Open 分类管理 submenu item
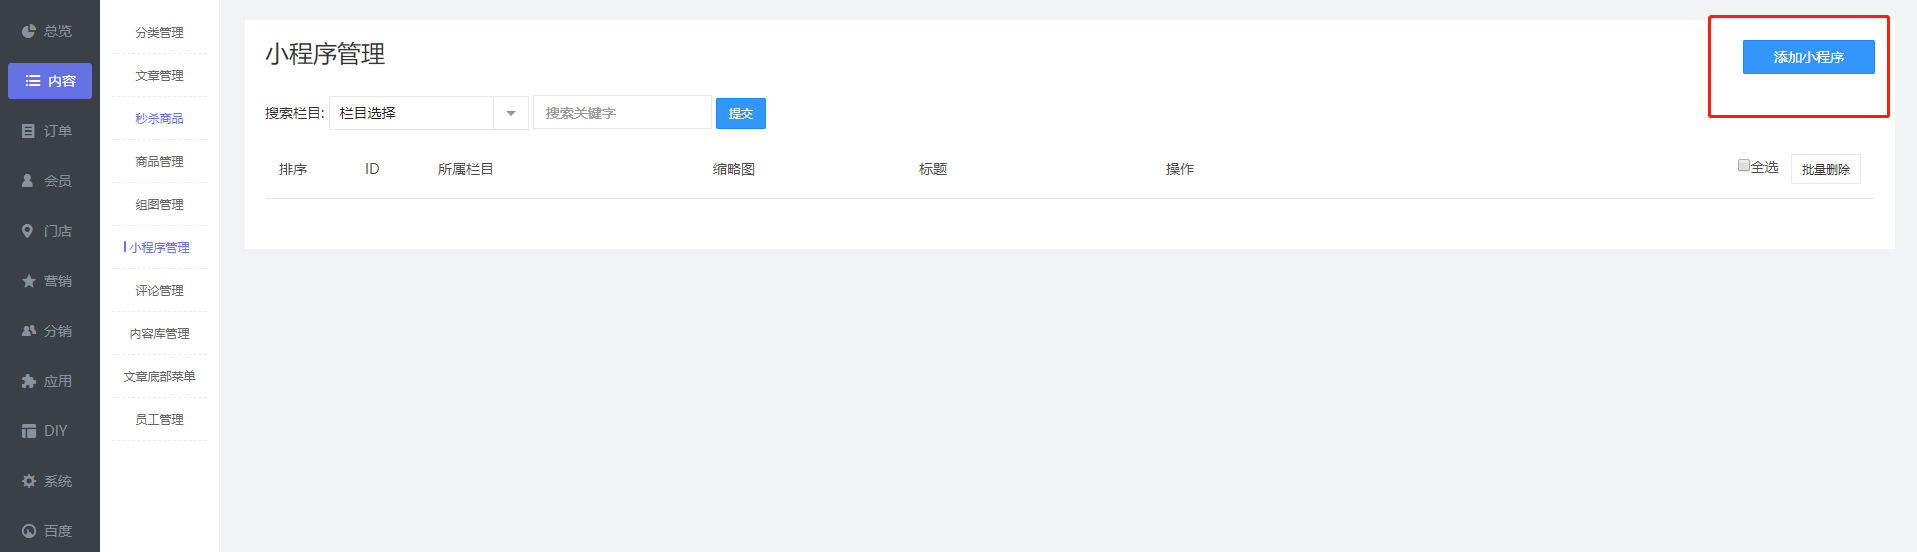 tap(160, 32)
